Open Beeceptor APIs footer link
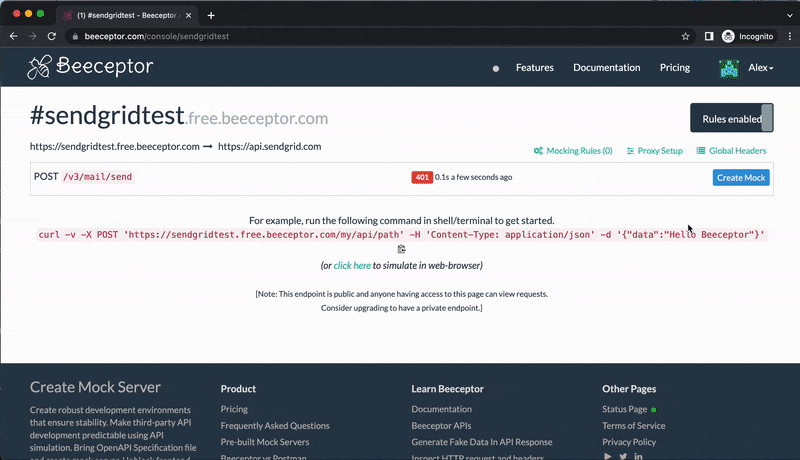Image resolution: width=800 pixels, height=460 pixels. click(441, 425)
